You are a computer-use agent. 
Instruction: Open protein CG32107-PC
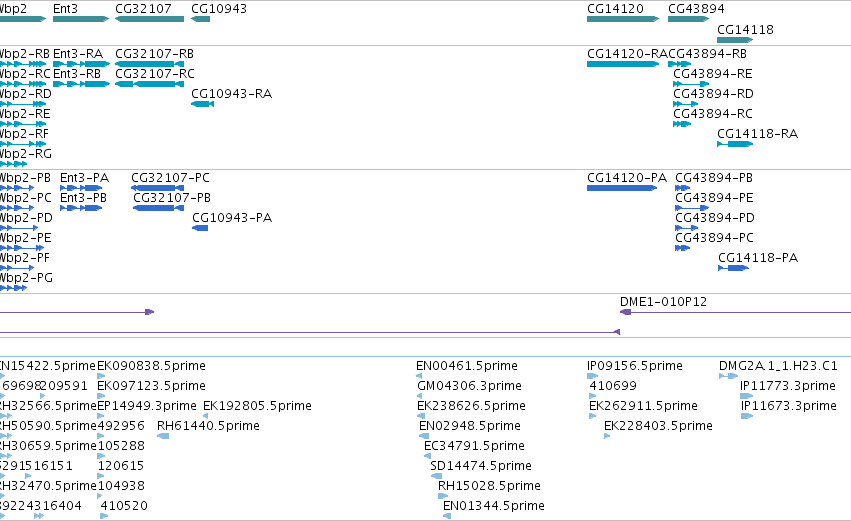tap(157, 188)
